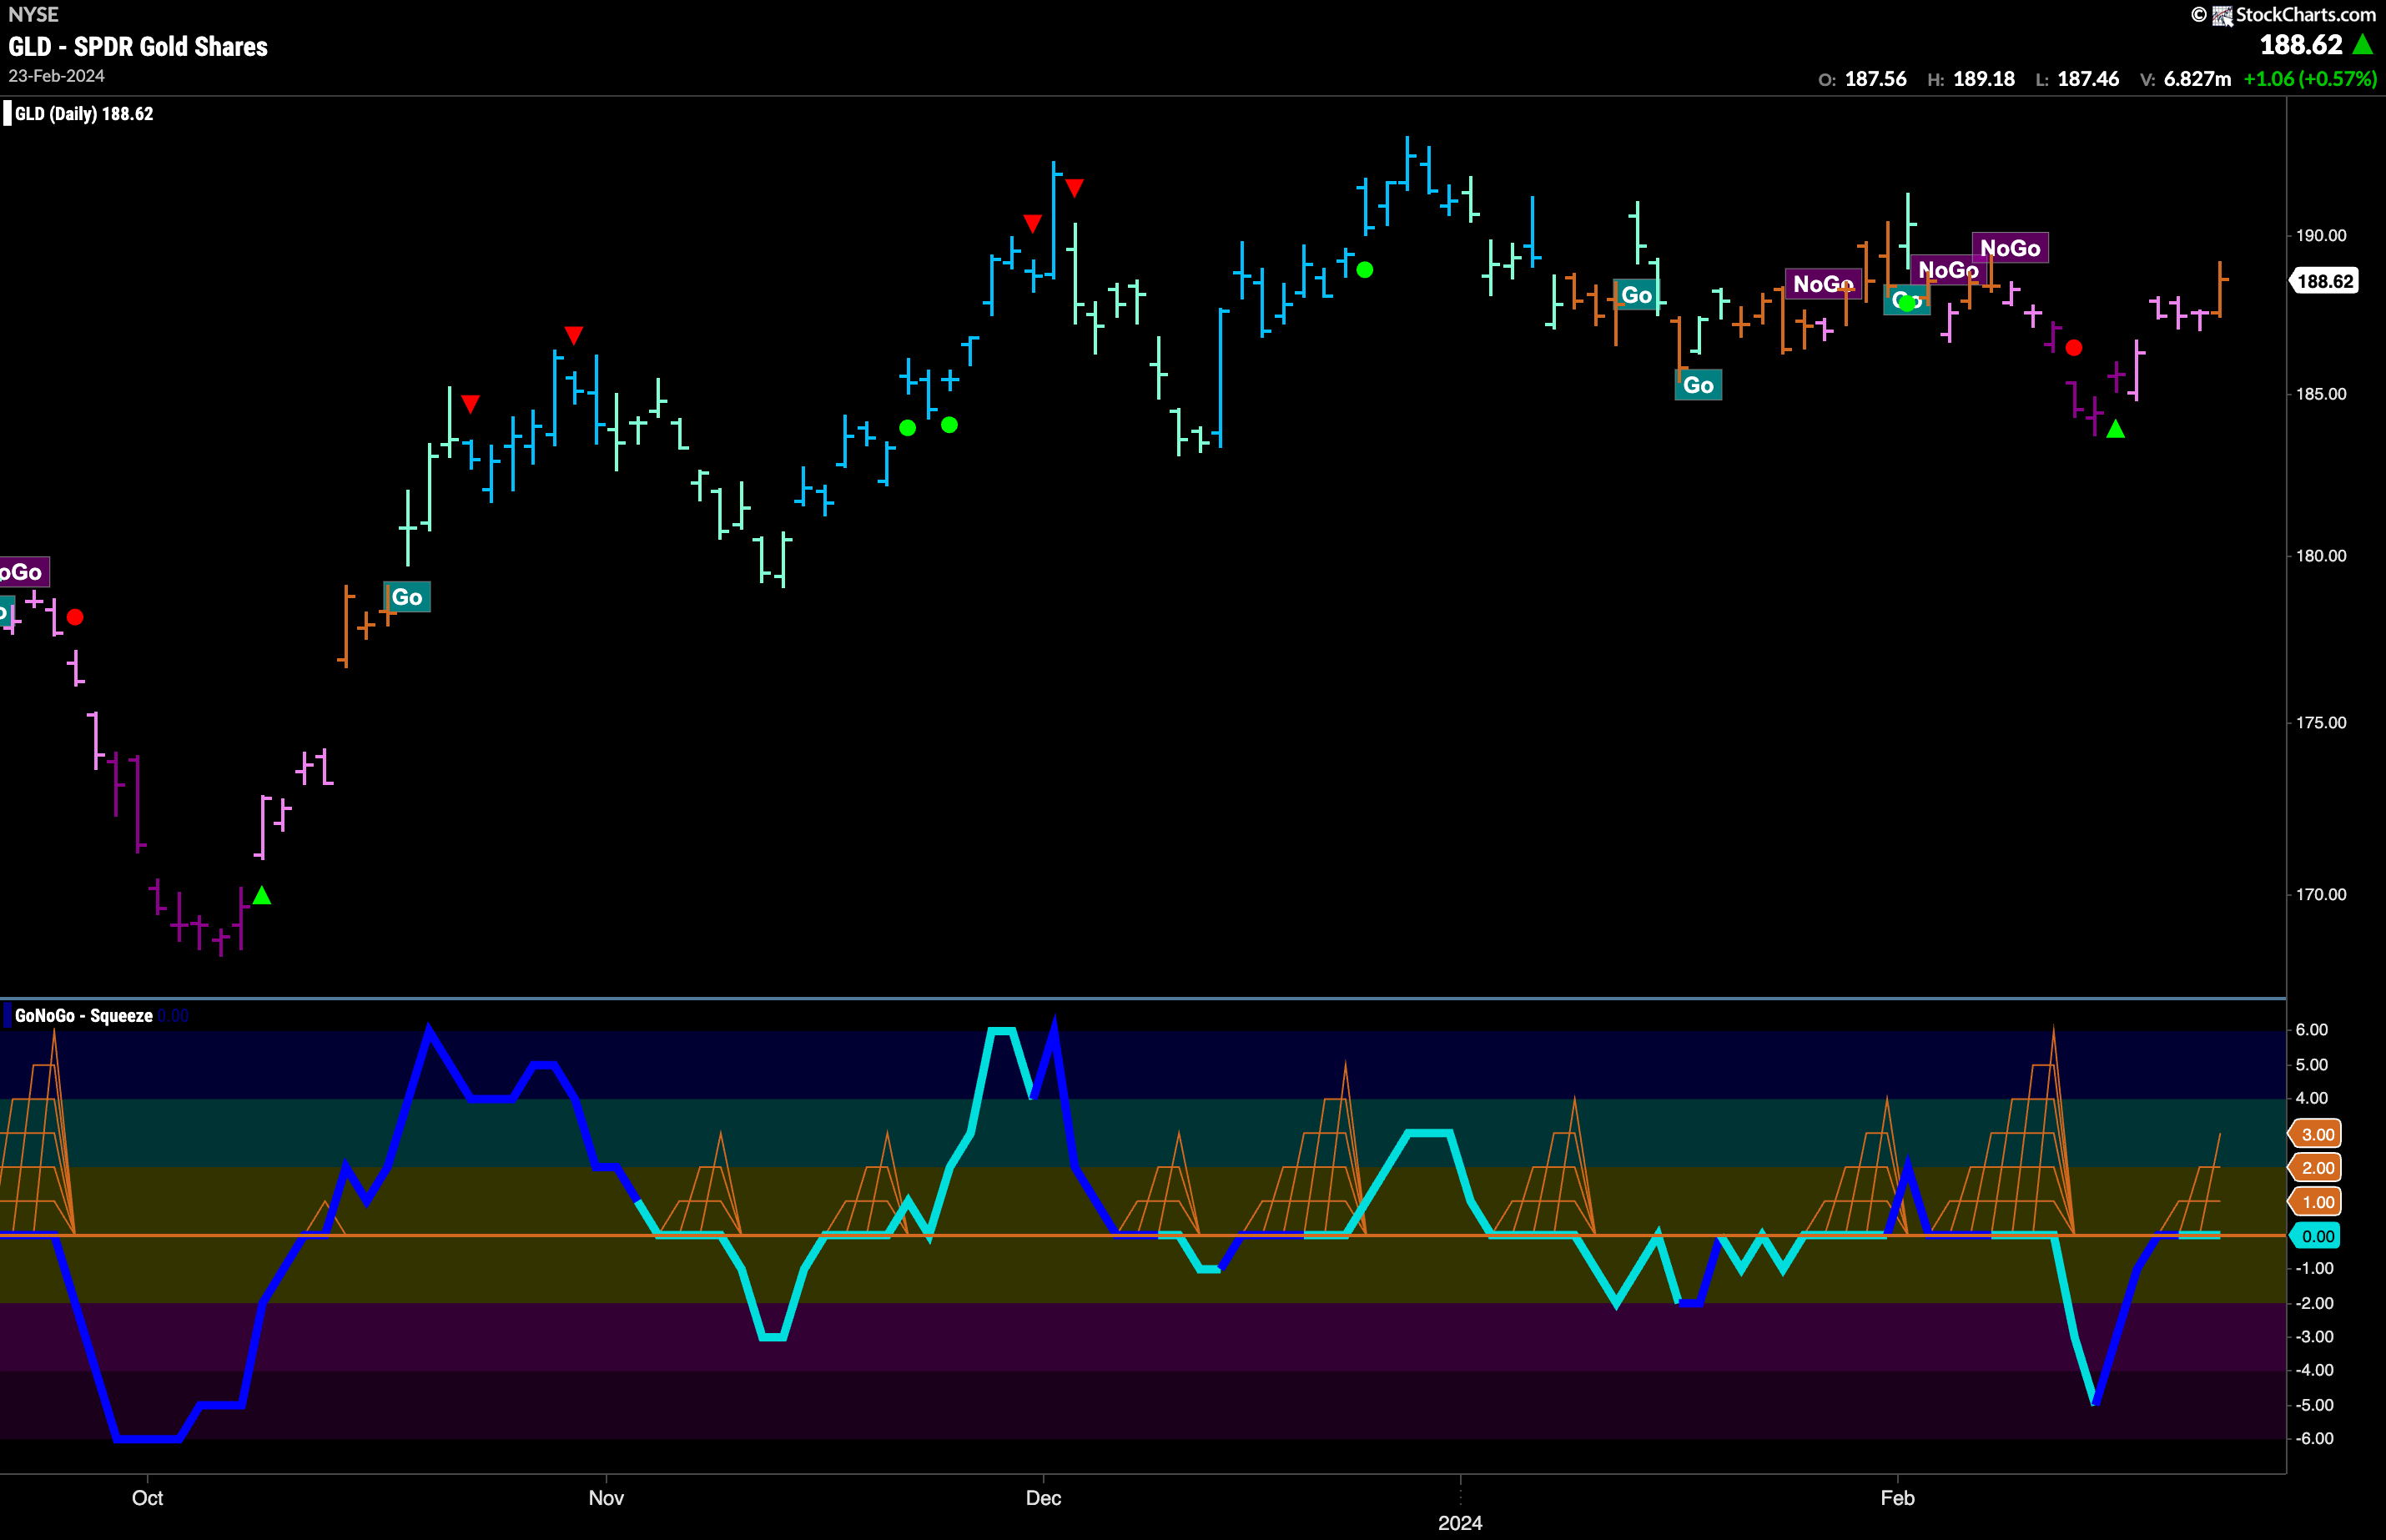This screenshot has width=2386, height=1540.
Task: Click the large 188.62 last price
Action: 2301,45
